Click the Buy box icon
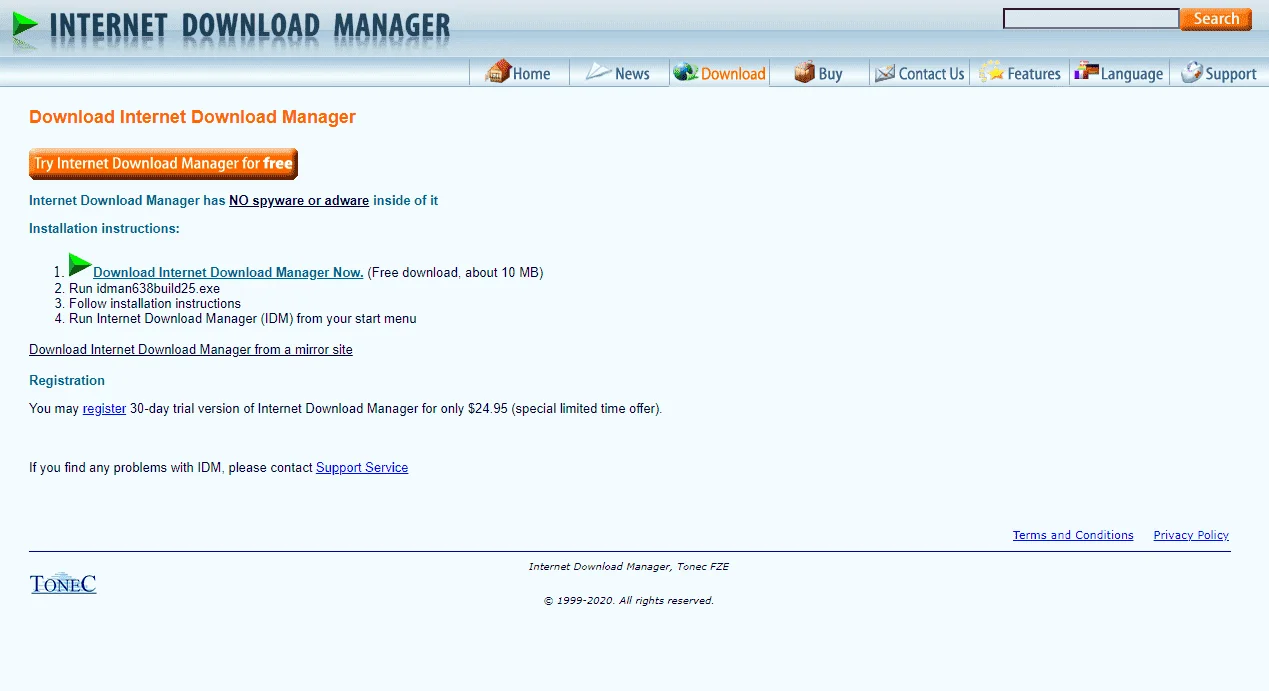1269x691 pixels. [805, 72]
